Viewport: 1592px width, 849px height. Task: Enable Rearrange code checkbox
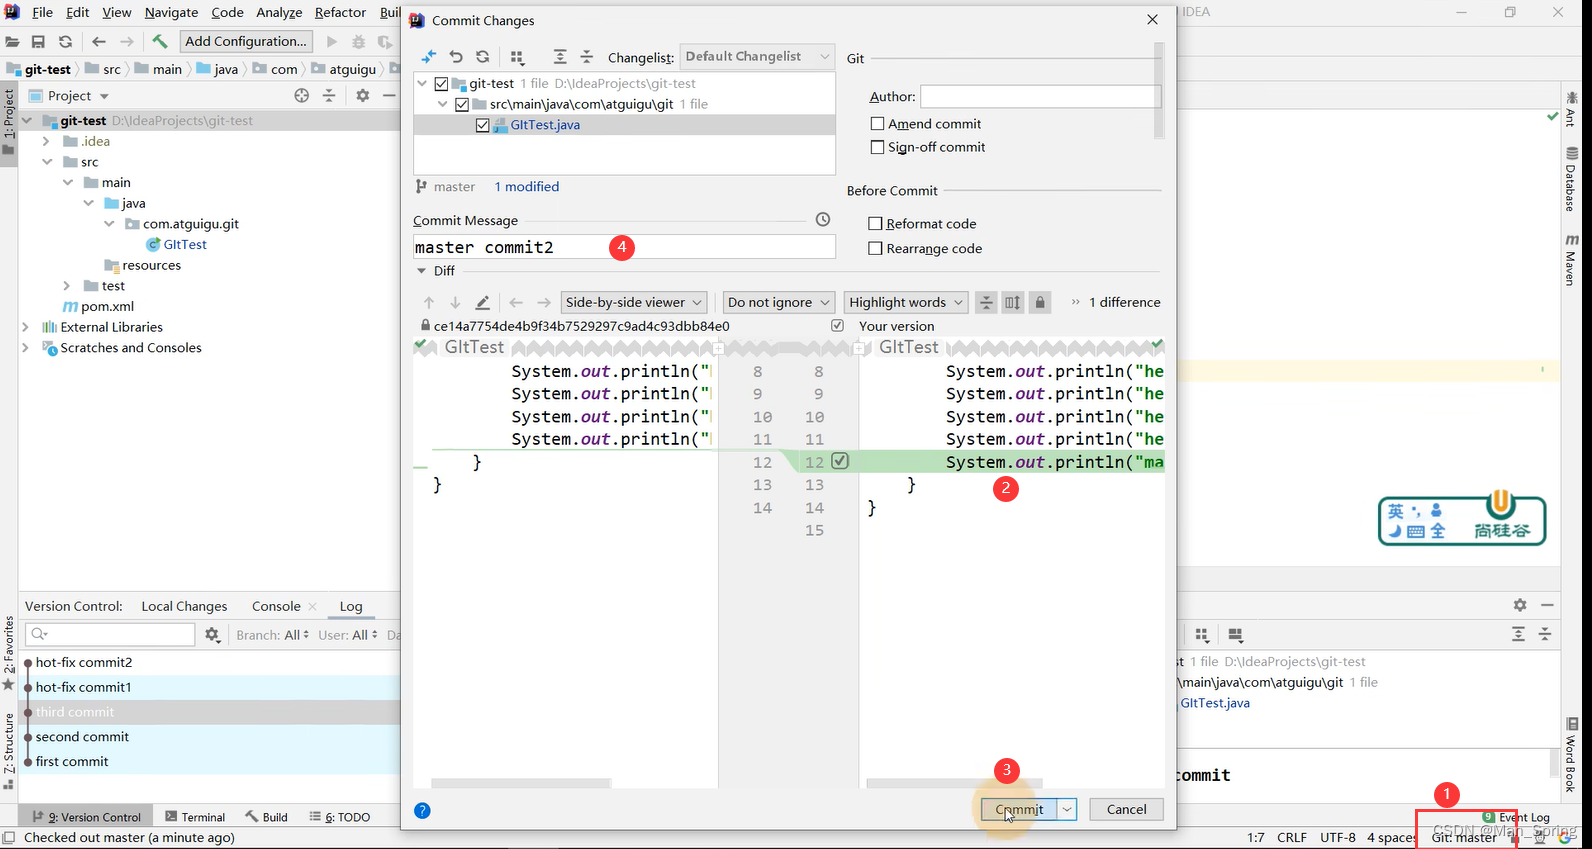875,249
